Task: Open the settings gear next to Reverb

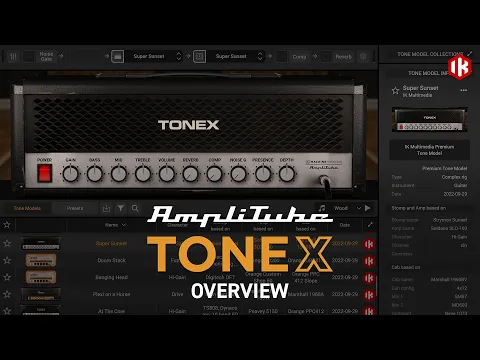Action: [x=363, y=57]
